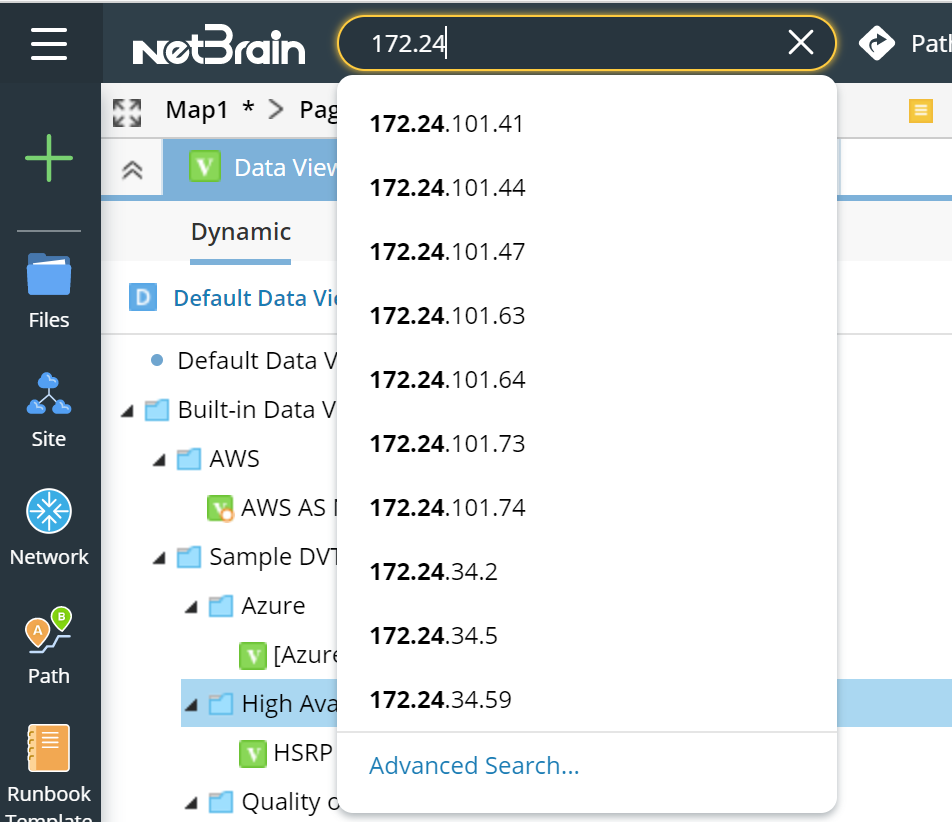Click the Default Data View header link
Screen dimensions: 952x822
pyautogui.click(x=255, y=298)
